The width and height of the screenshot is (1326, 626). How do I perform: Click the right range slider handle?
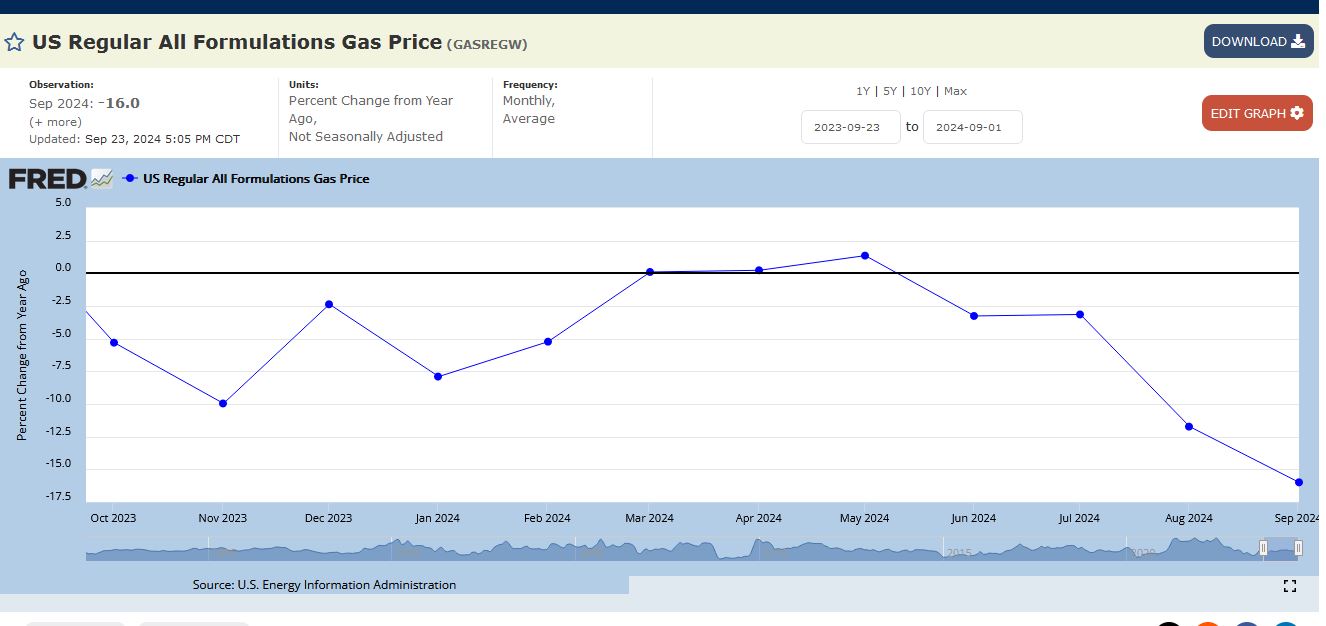[x=1298, y=548]
